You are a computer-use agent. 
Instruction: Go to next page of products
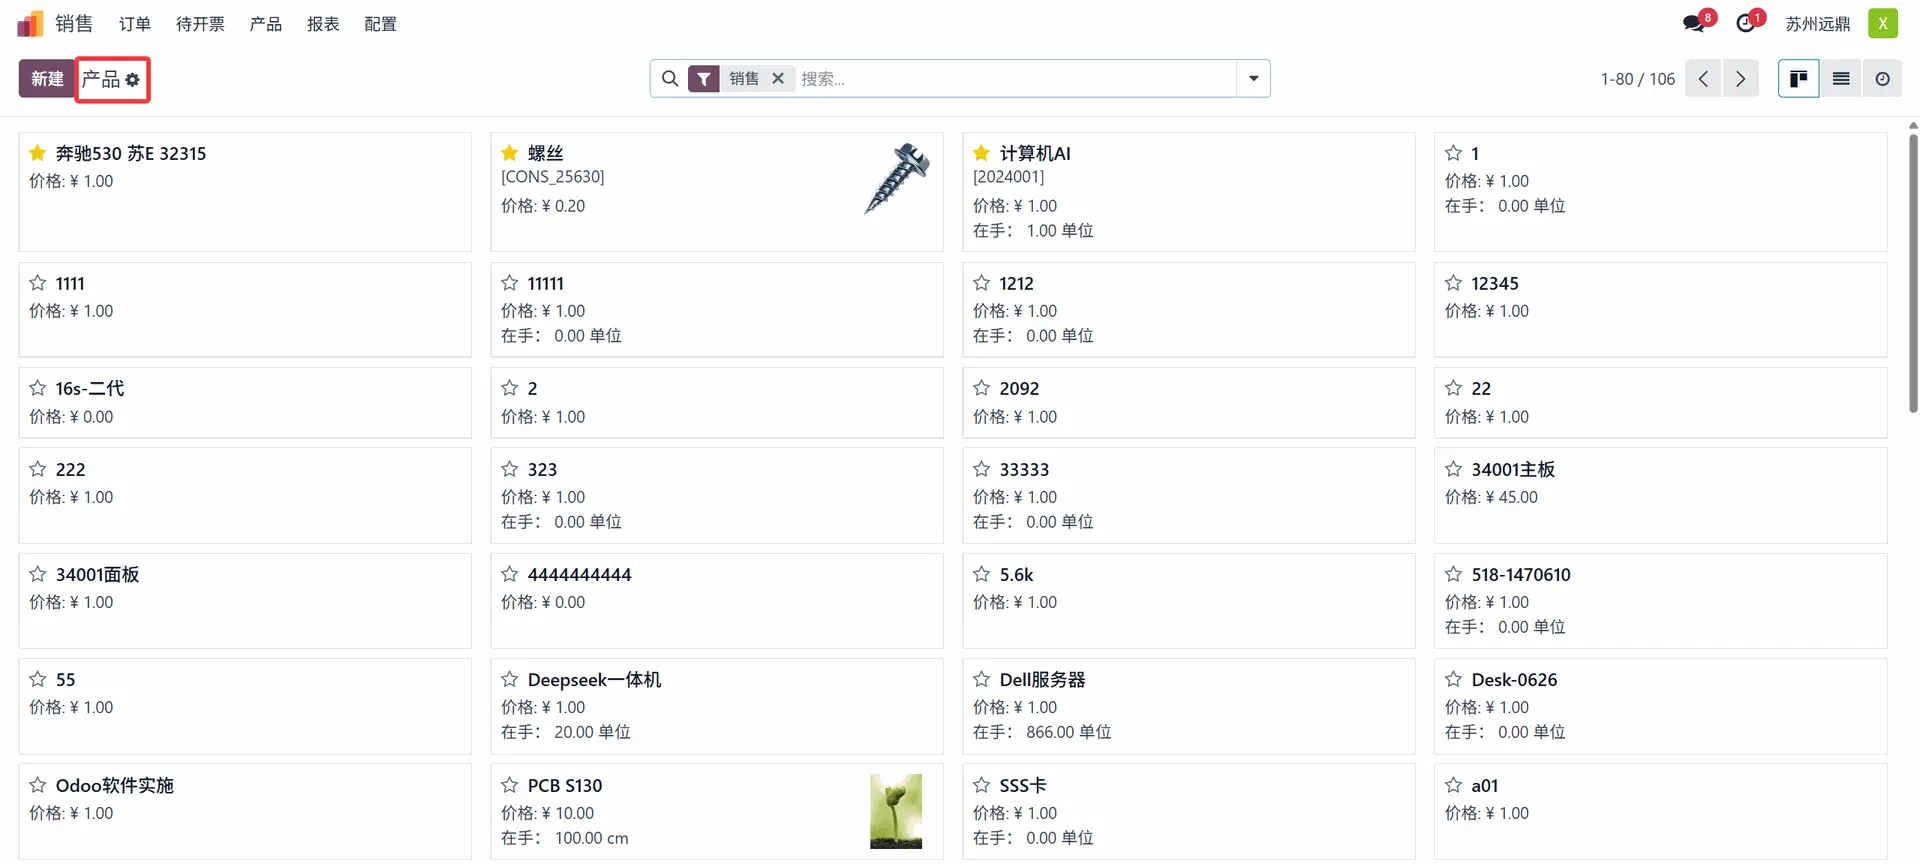(x=1740, y=79)
